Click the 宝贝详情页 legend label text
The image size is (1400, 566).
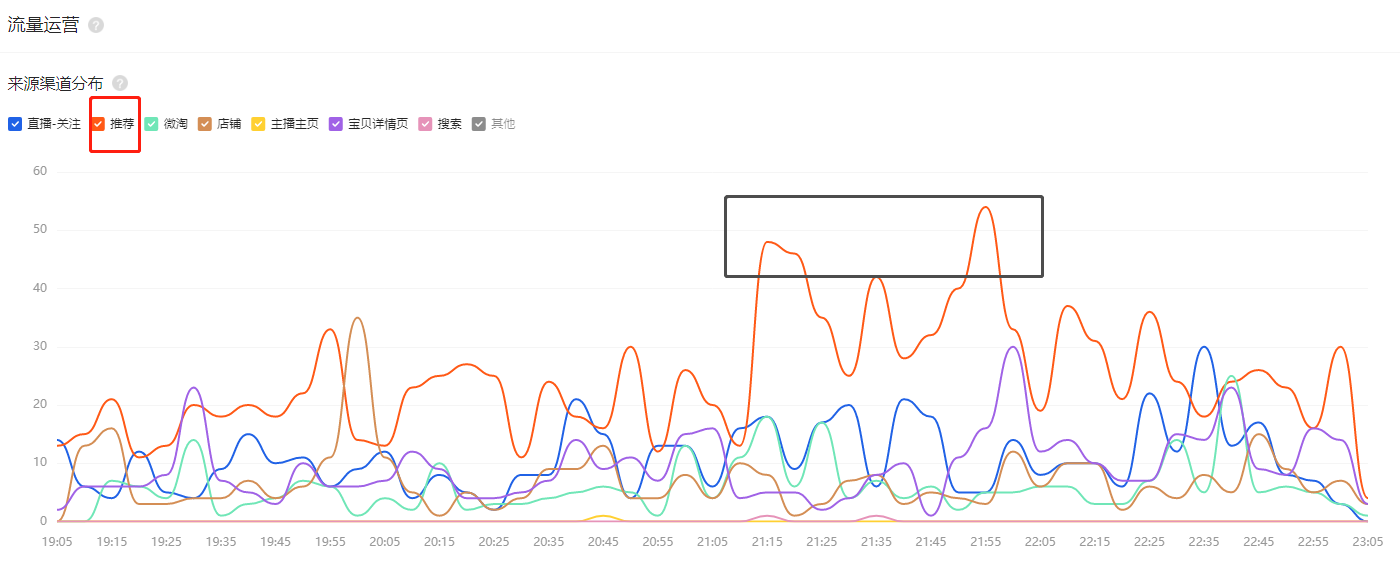(x=378, y=124)
